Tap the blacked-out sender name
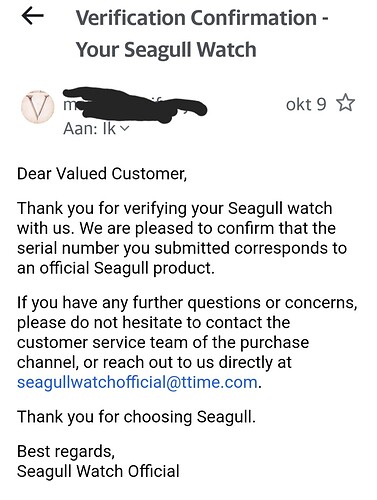The image size is (377, 500). tap(135, 104)
